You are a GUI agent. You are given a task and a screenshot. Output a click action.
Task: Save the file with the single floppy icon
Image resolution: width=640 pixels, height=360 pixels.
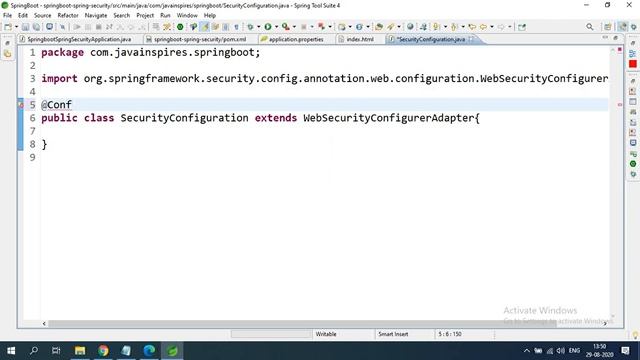(x=25, y=27)
